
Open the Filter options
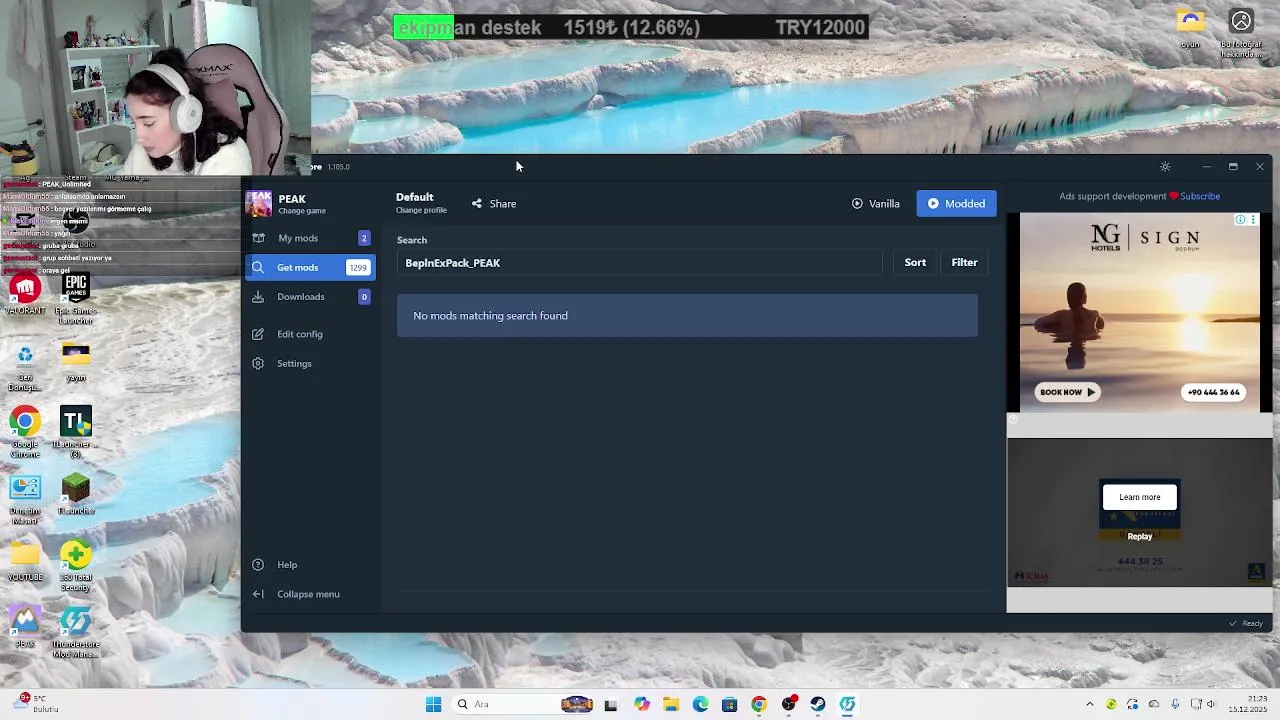(964, 262)
